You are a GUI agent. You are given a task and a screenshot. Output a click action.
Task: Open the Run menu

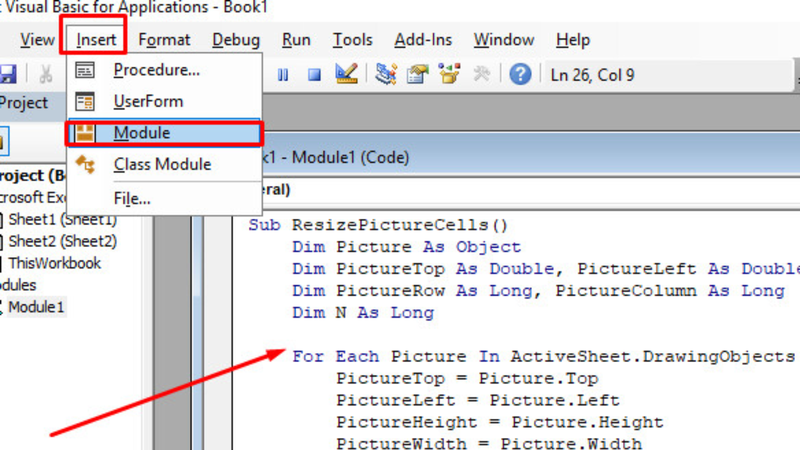click(x=296, y=40)
